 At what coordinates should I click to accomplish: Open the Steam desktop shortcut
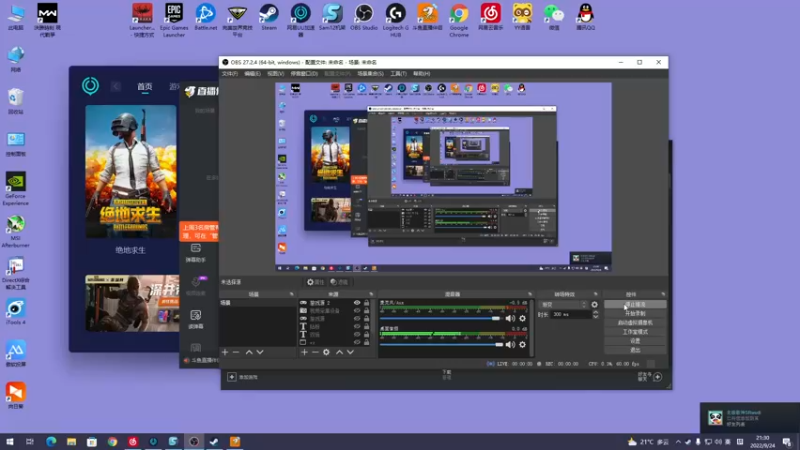(269, 17)
